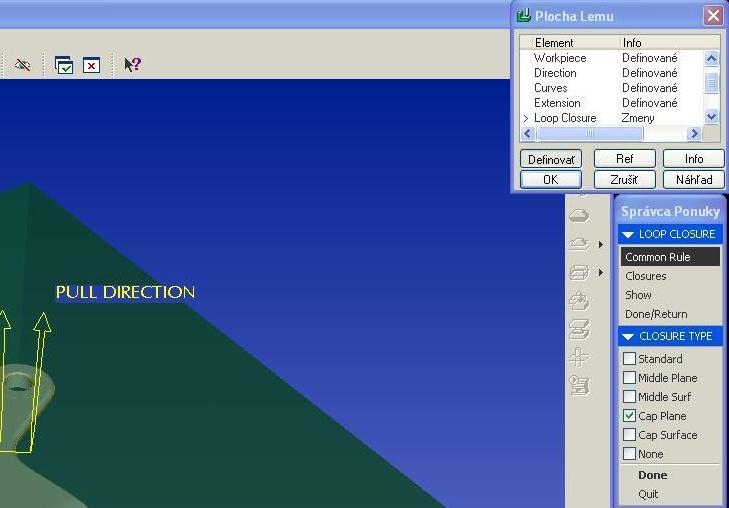Select the Curves element row
This screenshot has height=508, width=729.
[x=611, y=88]
